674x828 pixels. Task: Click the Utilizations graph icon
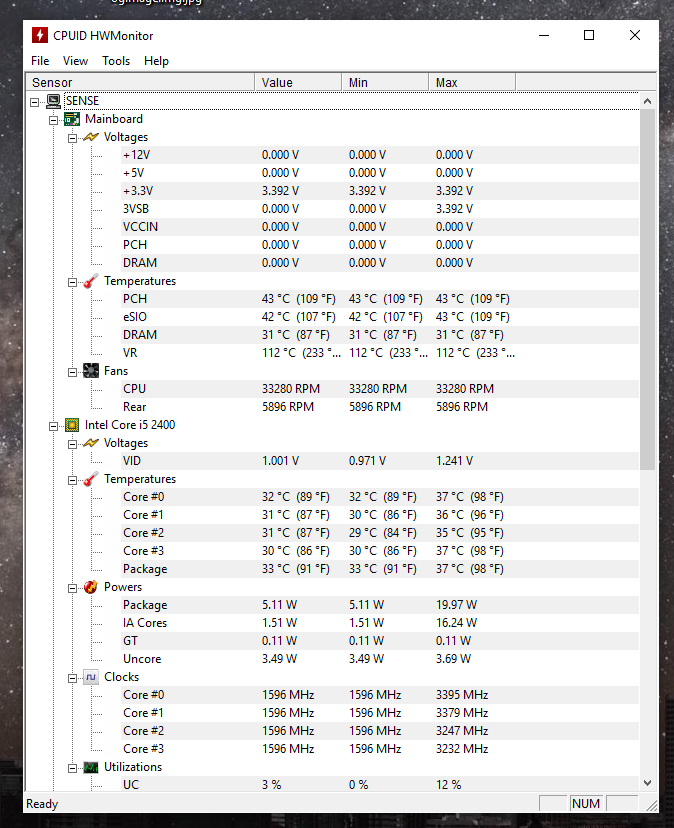[91, 767]
